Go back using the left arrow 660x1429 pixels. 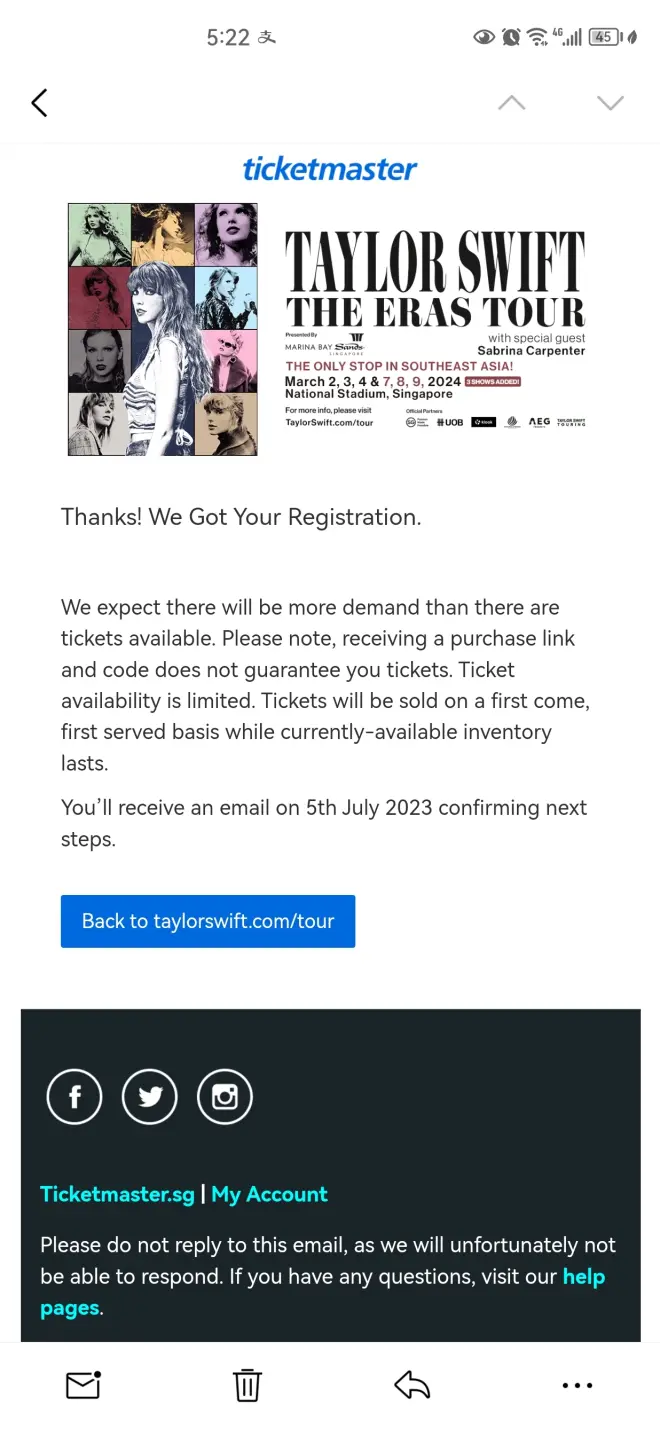click(39, 102)
